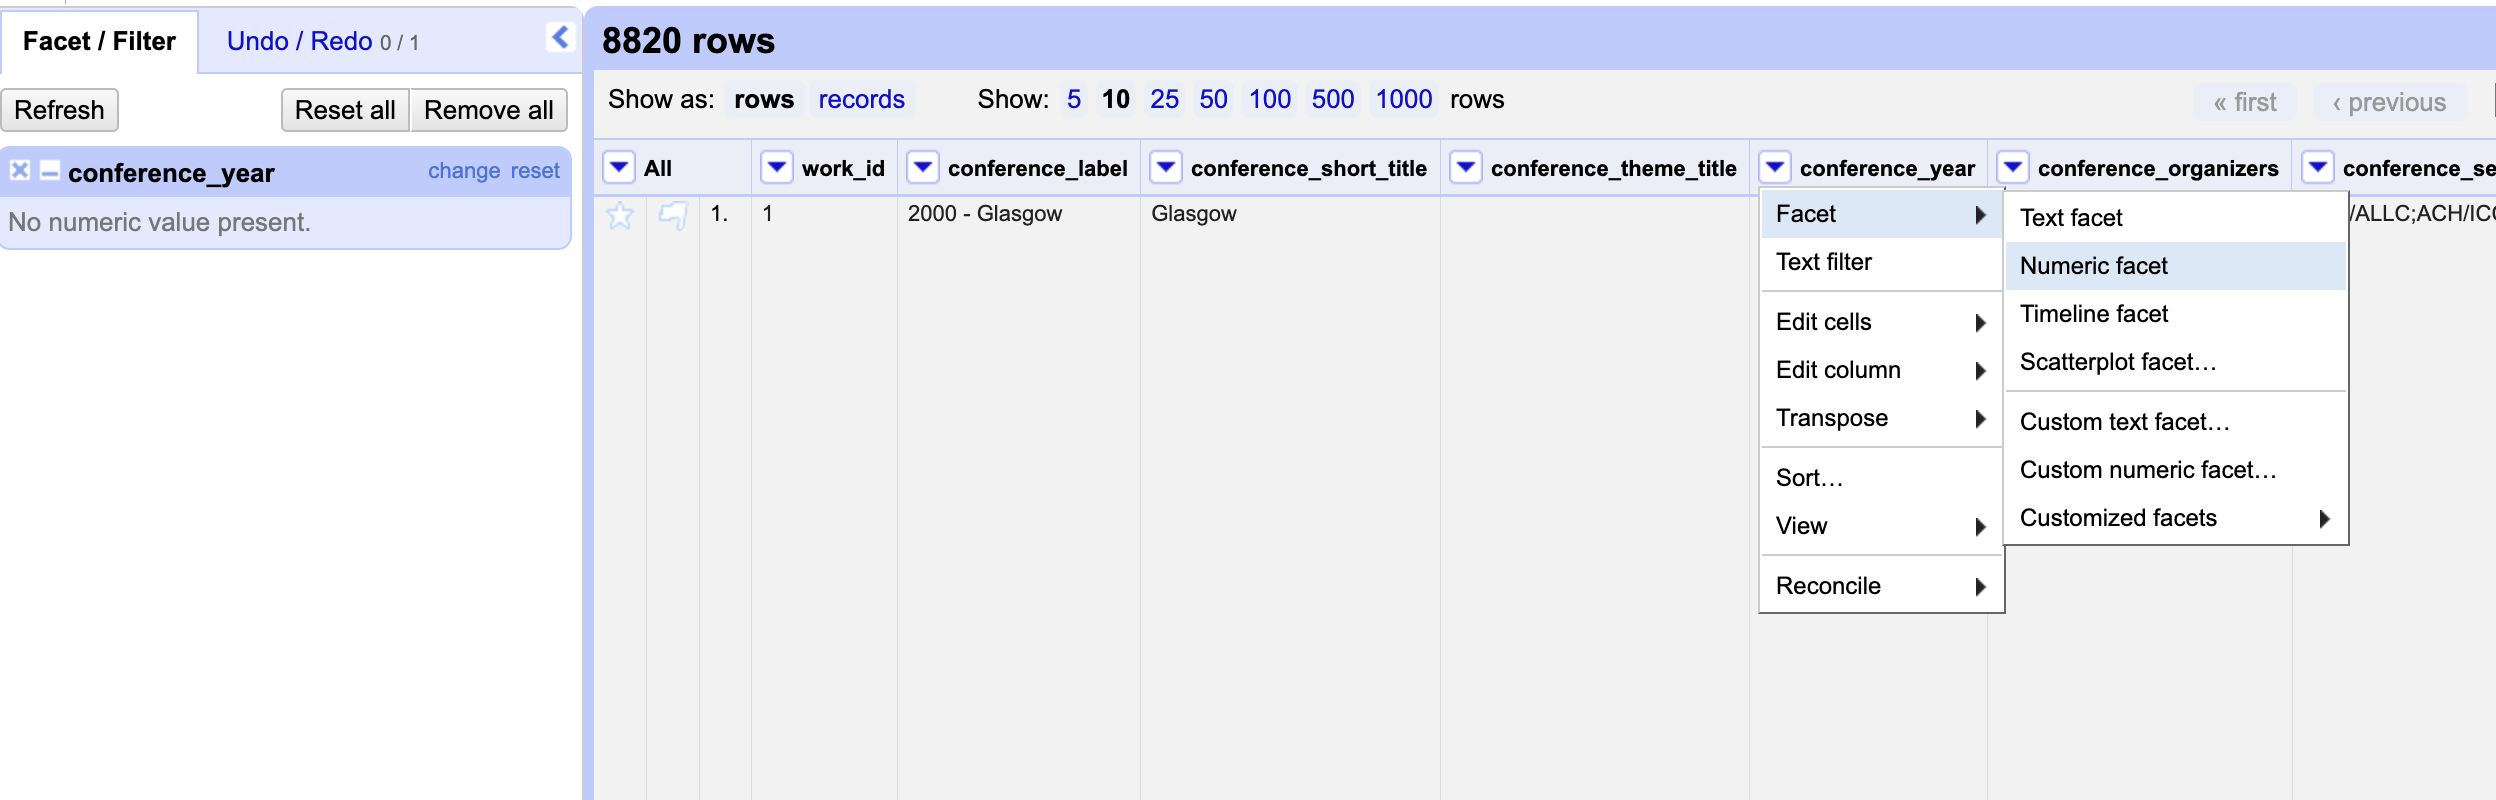The image size is (2496, 800).
Task: Select Numeric facet from submenu
Action: [x=2094, y=266]
